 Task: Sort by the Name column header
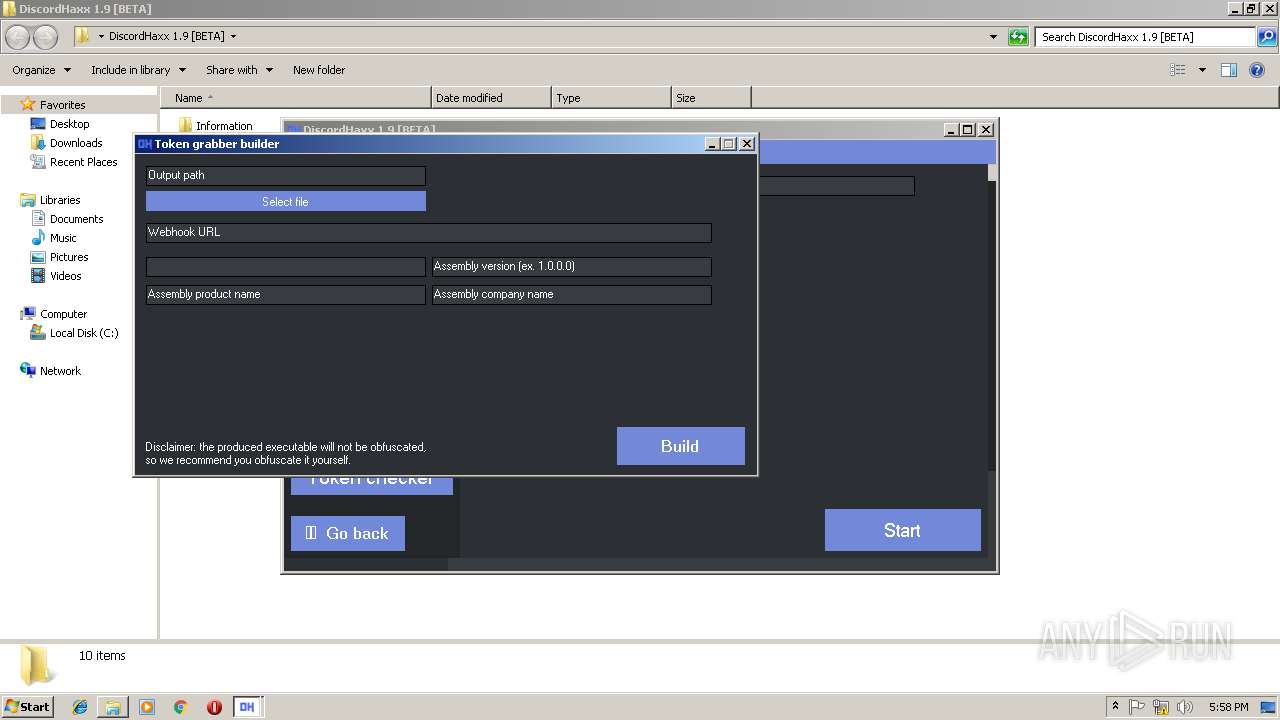point(296,98)
